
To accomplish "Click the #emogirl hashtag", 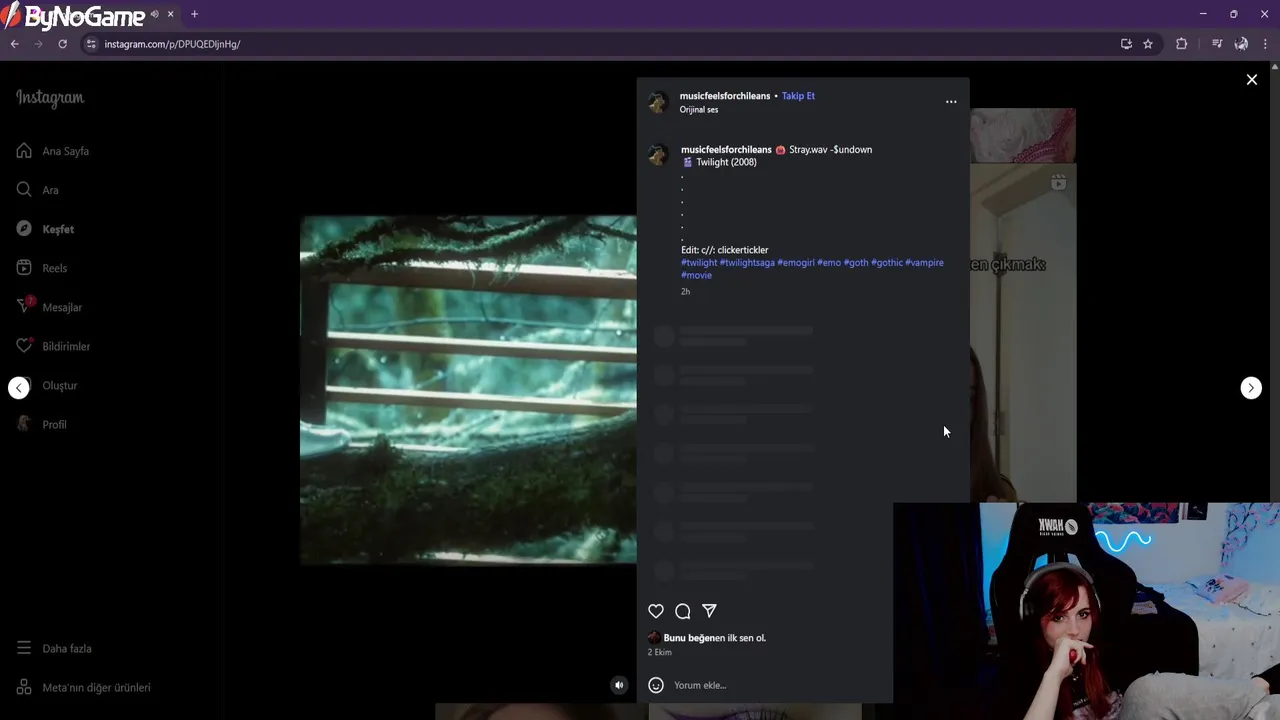I will coord(796,263).
